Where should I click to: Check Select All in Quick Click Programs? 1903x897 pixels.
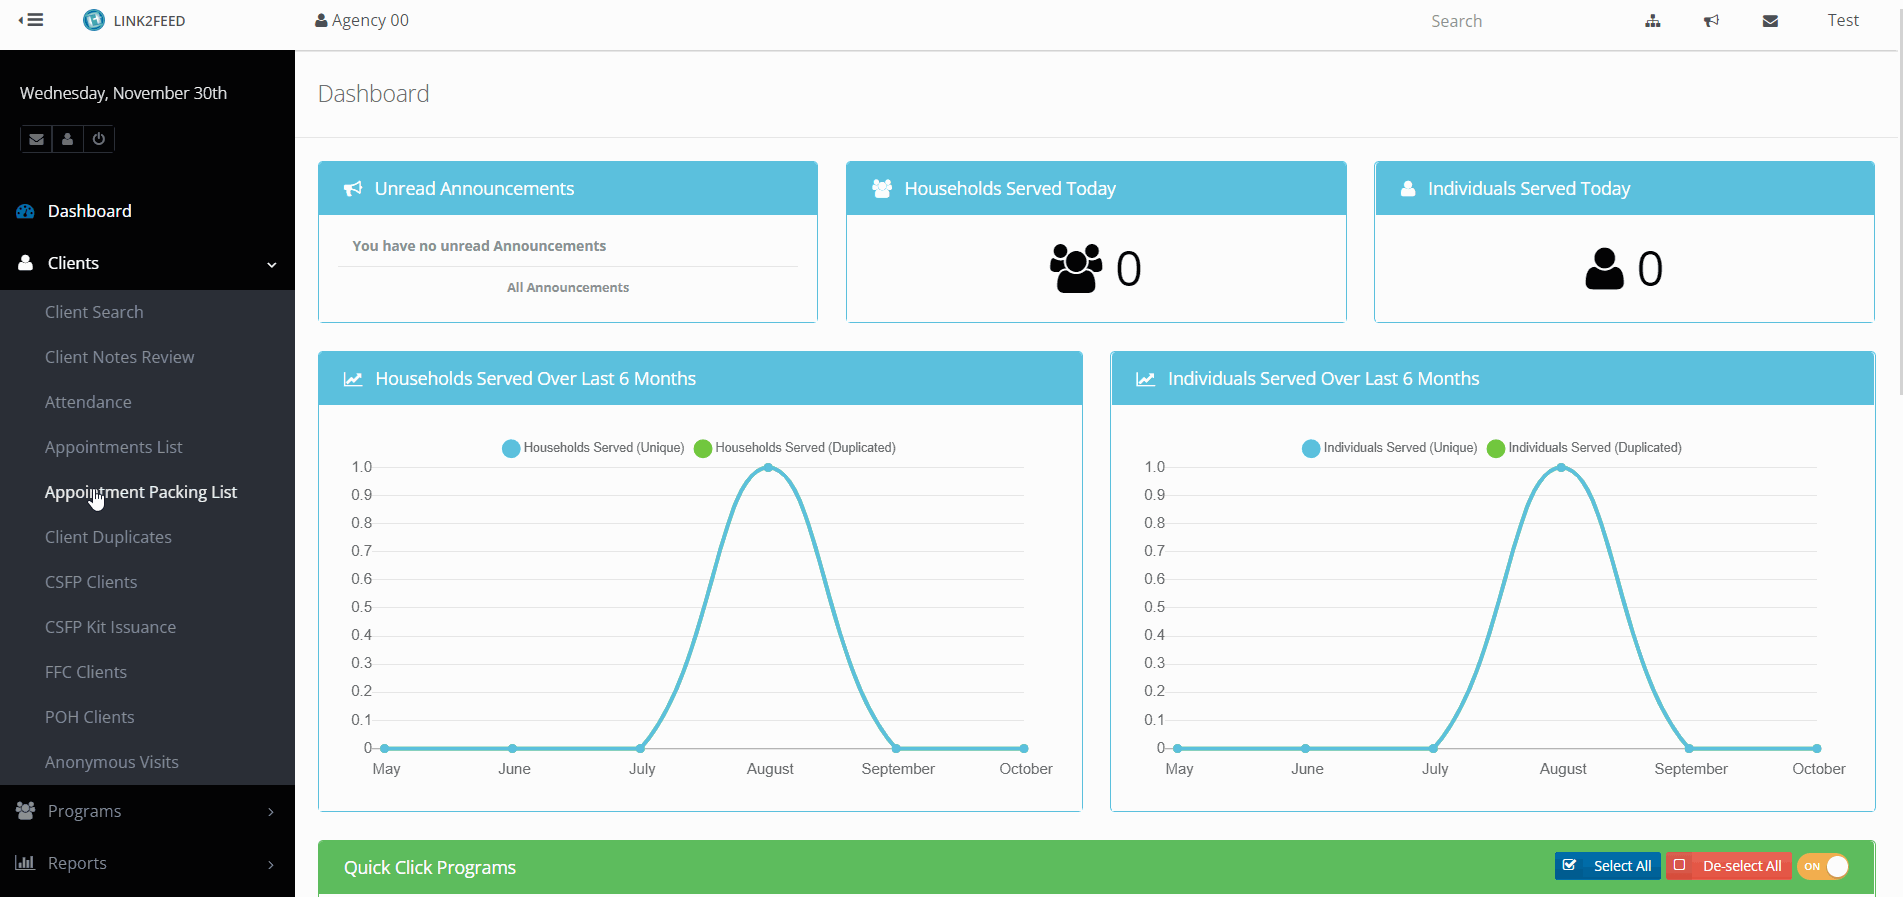(x=1608, y=866)
